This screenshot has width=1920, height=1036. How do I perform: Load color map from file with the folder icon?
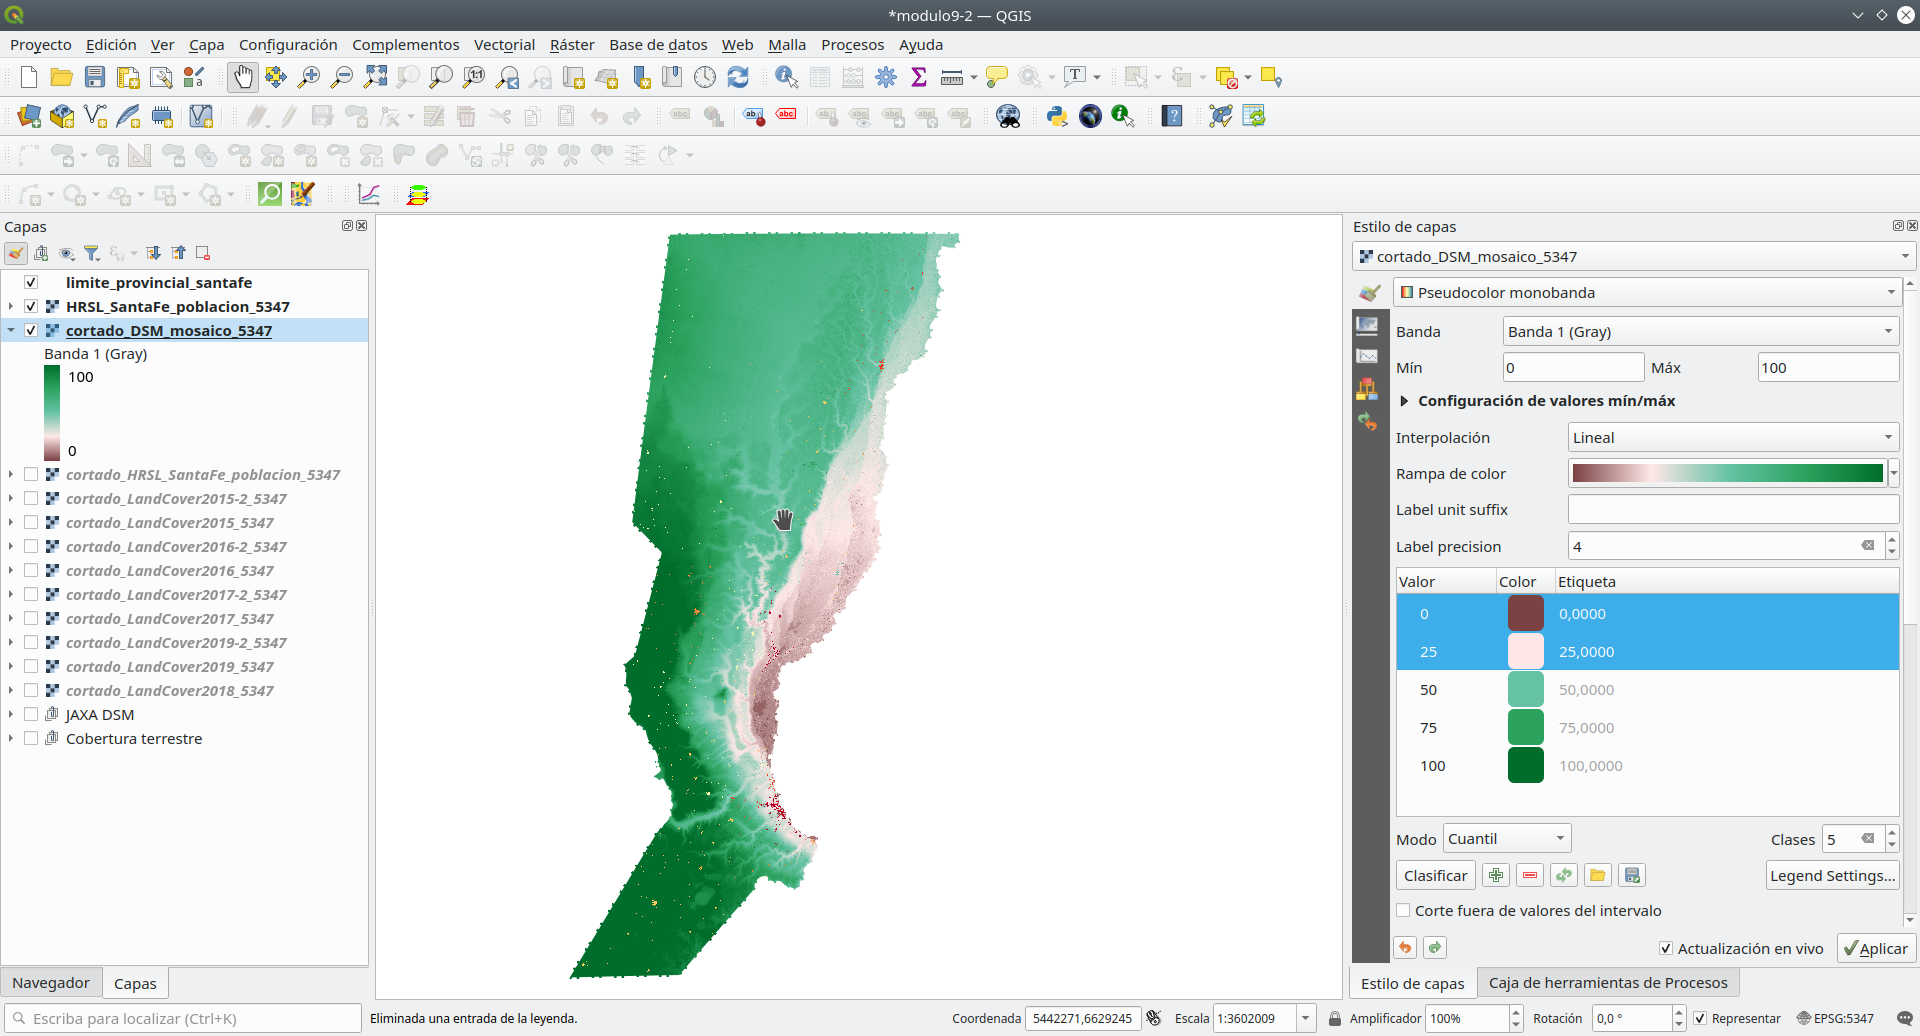1598,875
